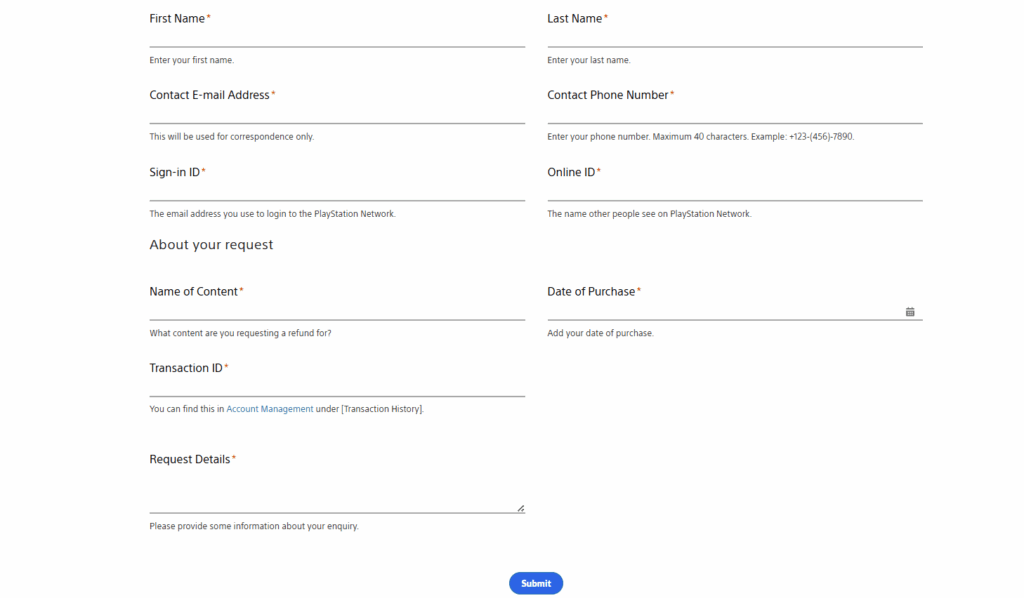Select the Contact E-mail Address field

[337, 114]
